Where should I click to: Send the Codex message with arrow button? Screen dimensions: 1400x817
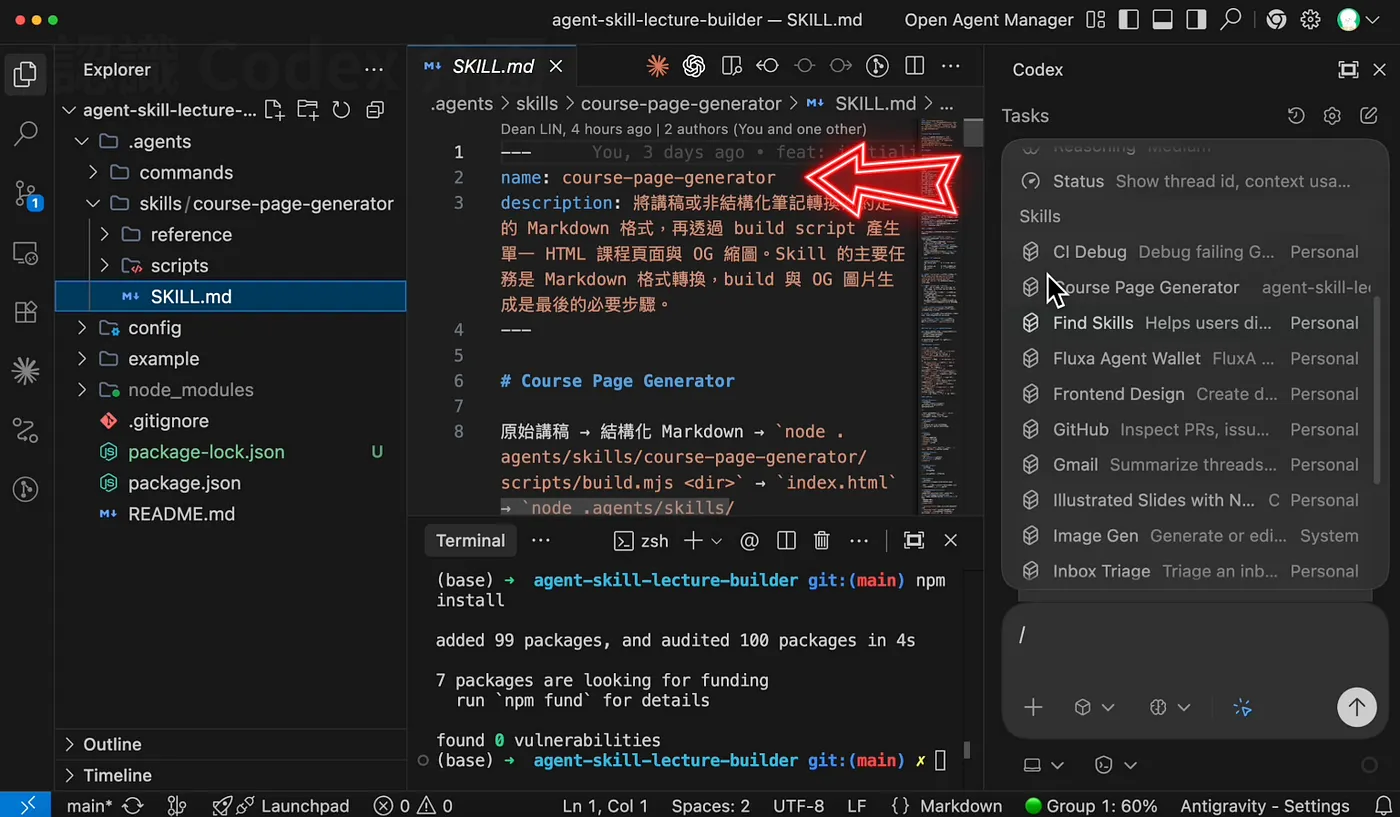coord(1357,708)
